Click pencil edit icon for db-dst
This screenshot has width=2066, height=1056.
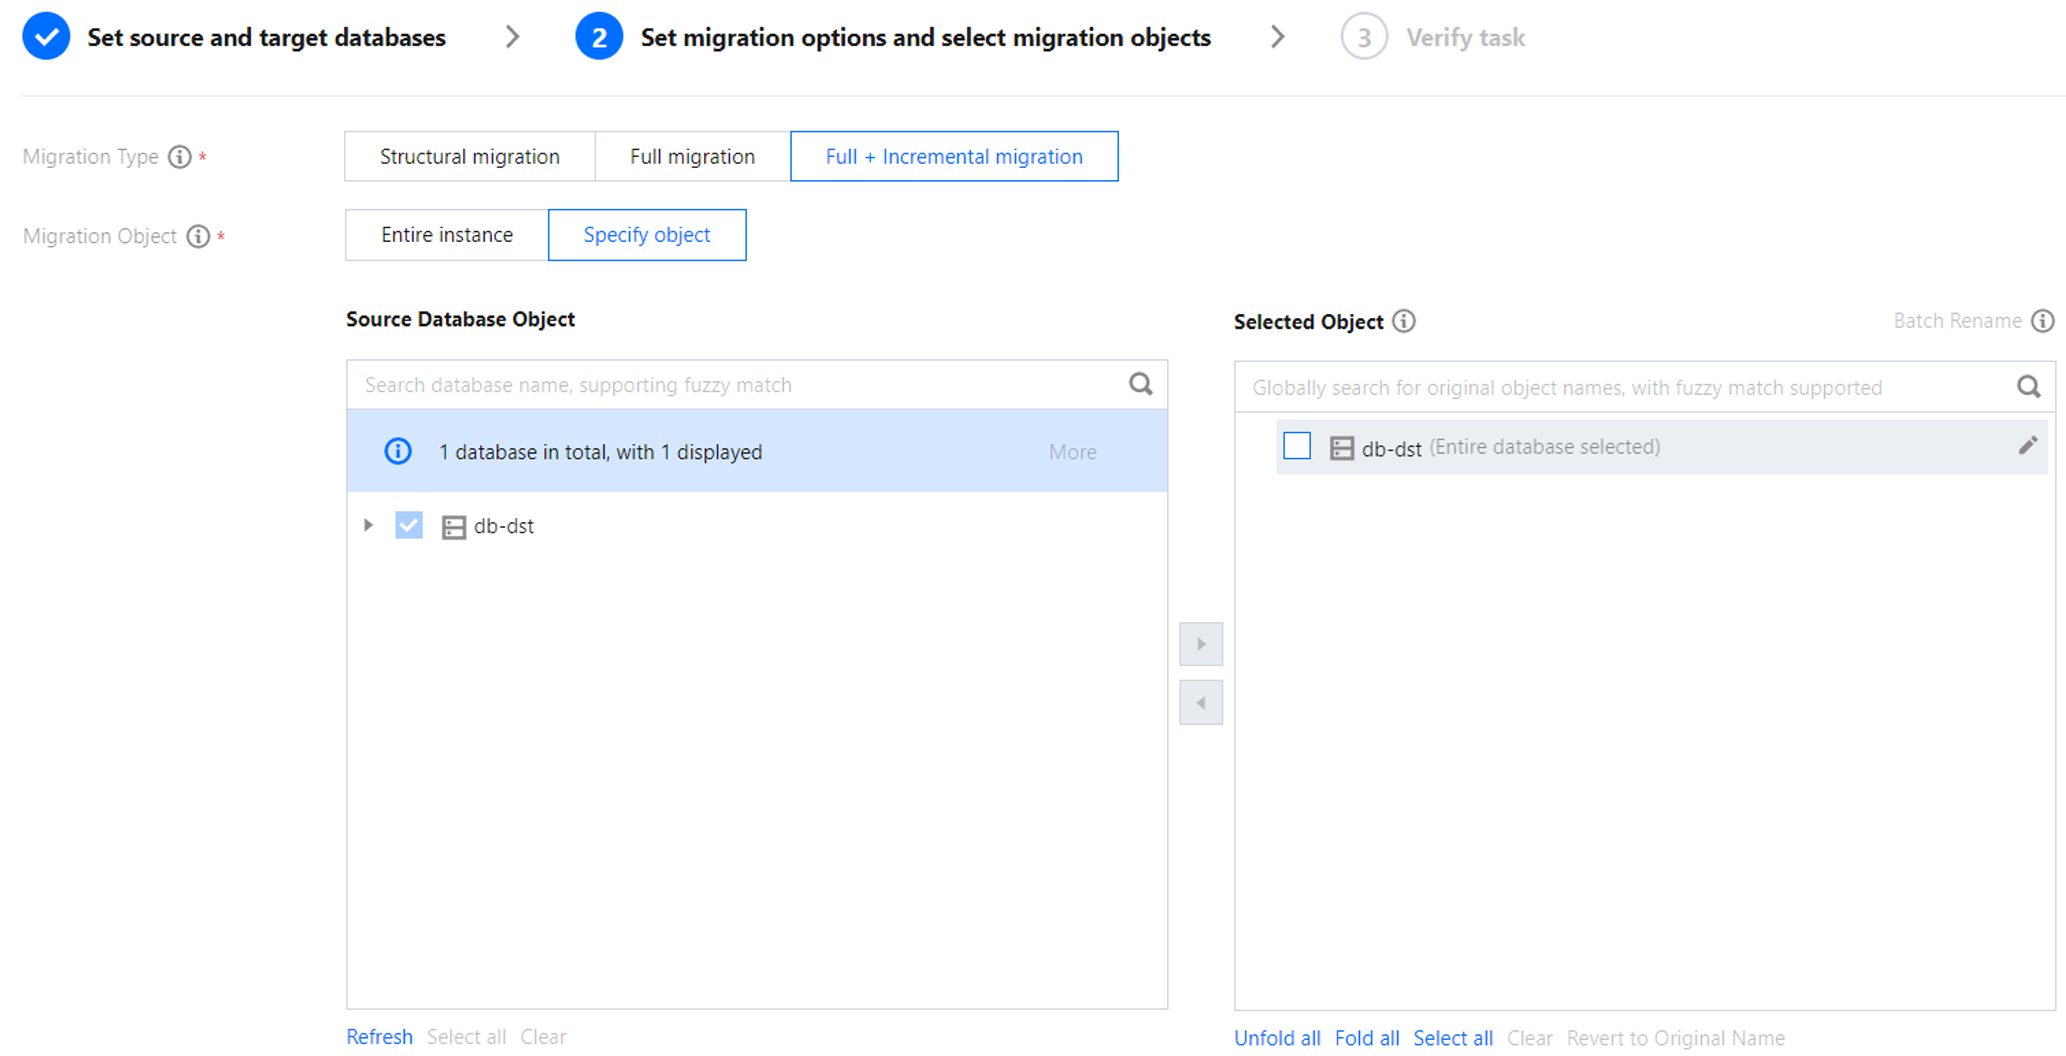point(2027,446)
